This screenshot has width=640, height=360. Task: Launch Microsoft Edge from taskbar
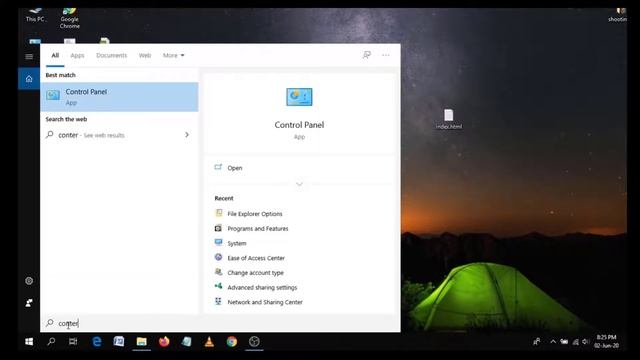coord(97,342)
